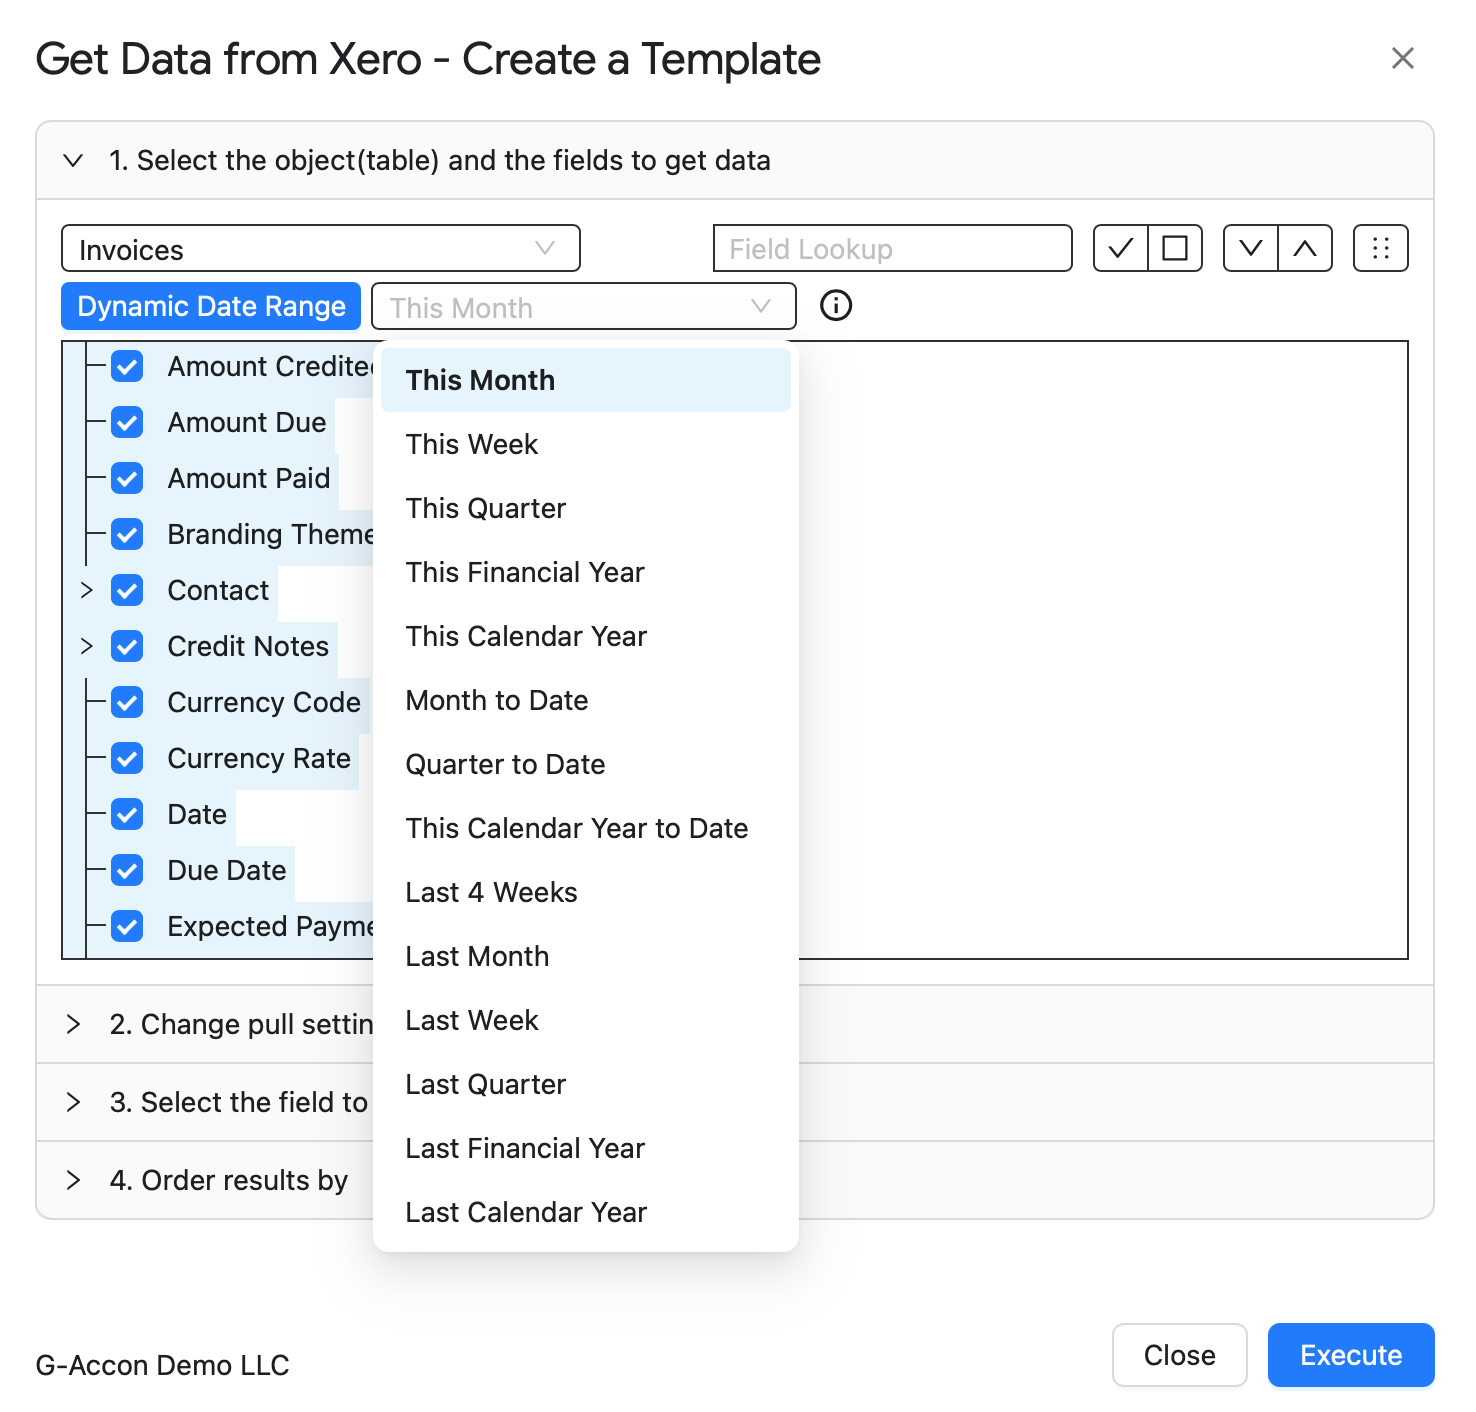1476x1412 pixels.
Task: Choose Last Quarter option
Action: point(586,1084)
